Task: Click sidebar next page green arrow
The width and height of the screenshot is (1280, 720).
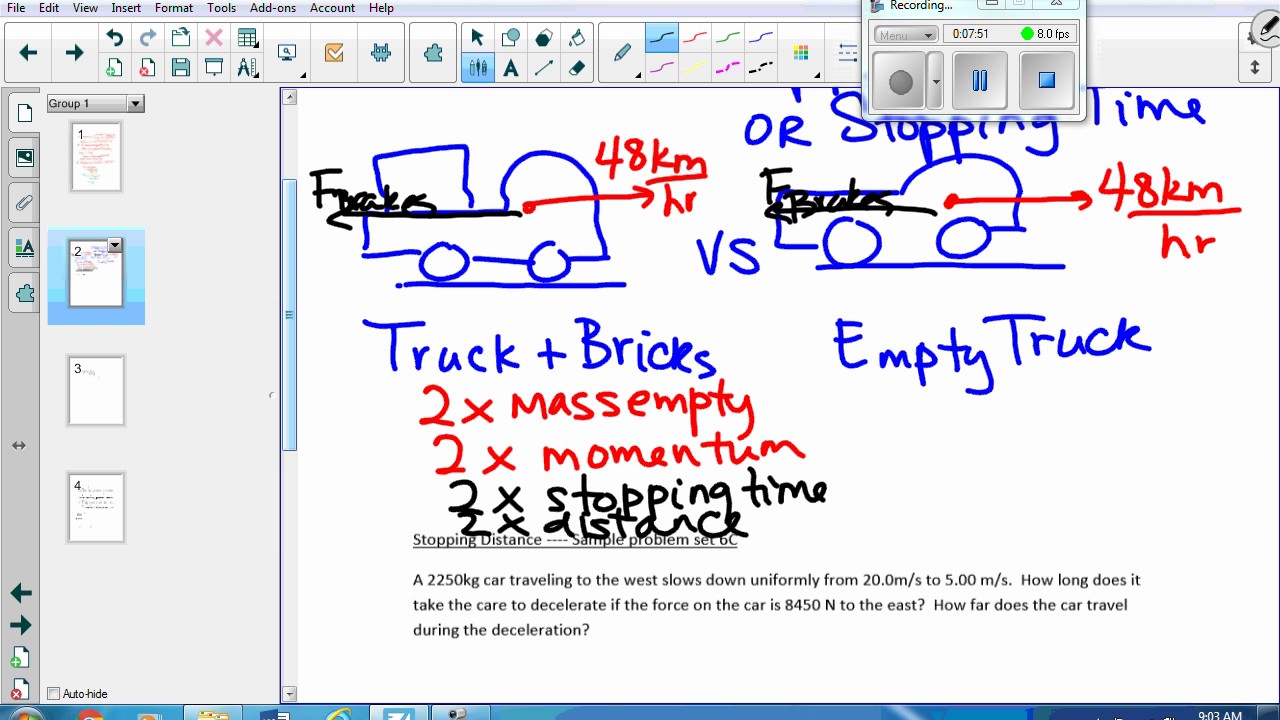Action: click(x=21, y=626)
